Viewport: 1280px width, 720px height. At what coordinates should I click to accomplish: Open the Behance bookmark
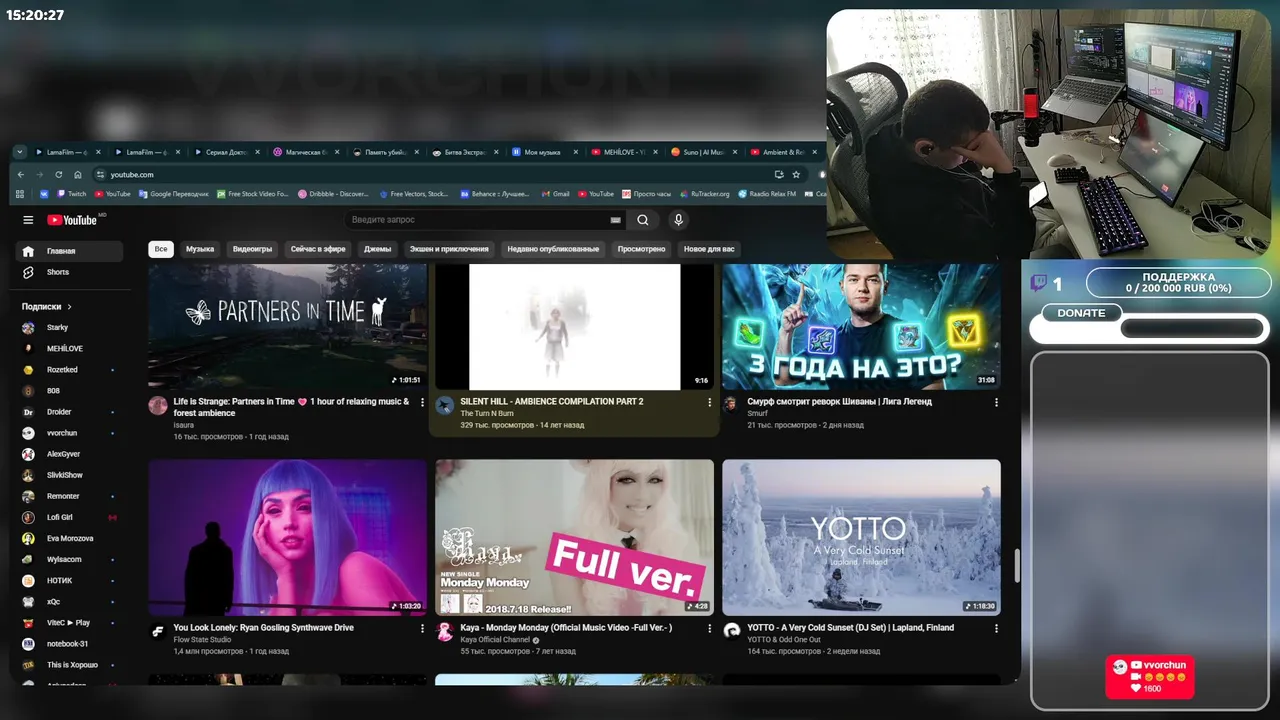494,194
